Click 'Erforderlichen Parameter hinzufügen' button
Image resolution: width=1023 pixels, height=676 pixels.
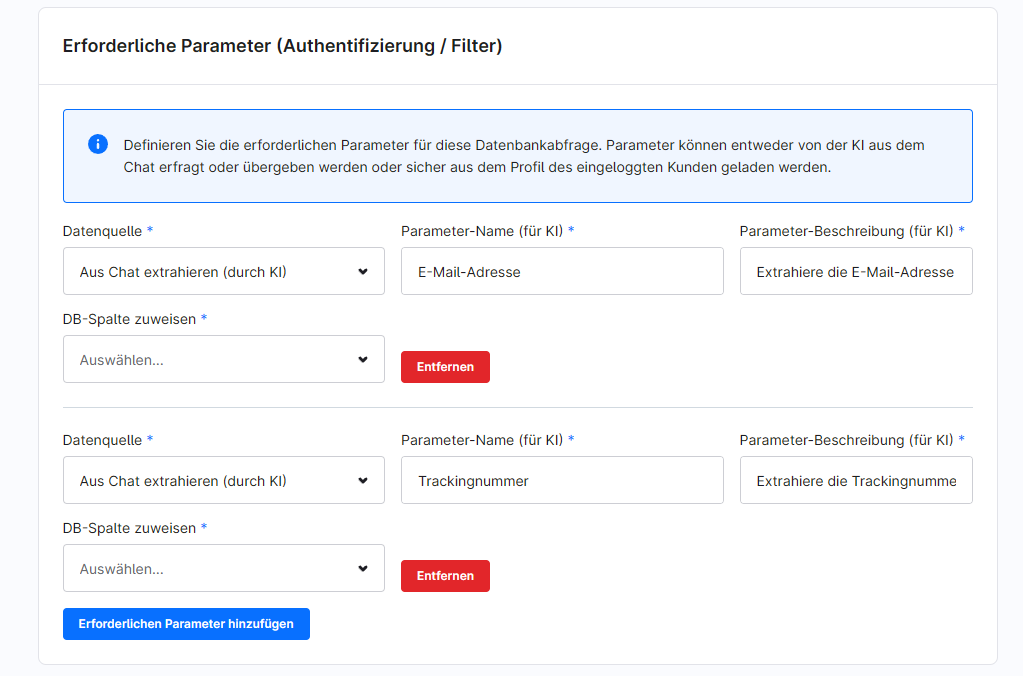(186, 623)
